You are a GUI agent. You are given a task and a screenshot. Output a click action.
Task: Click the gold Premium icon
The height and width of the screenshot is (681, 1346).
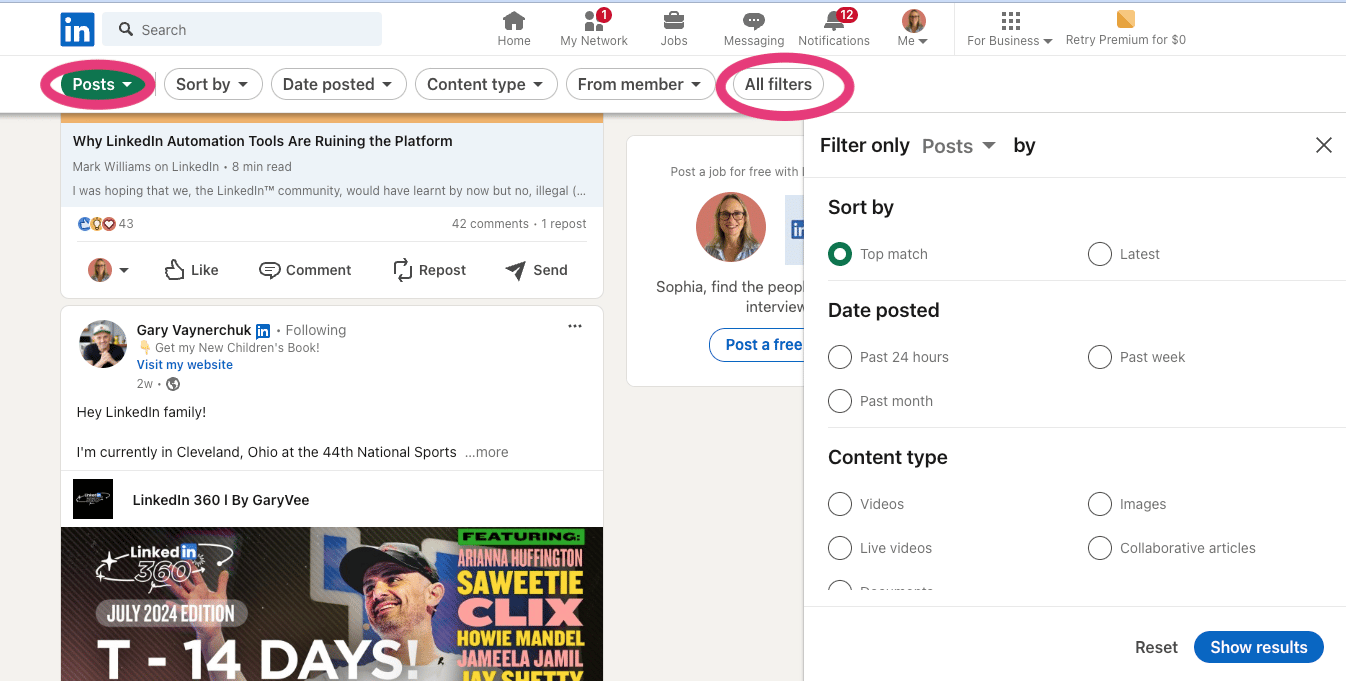click(1126, 19)
